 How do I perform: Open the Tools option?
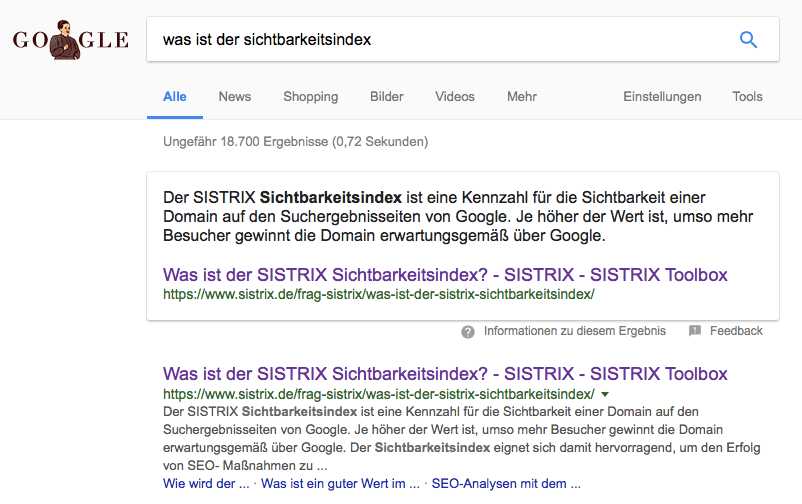(747, 97)
